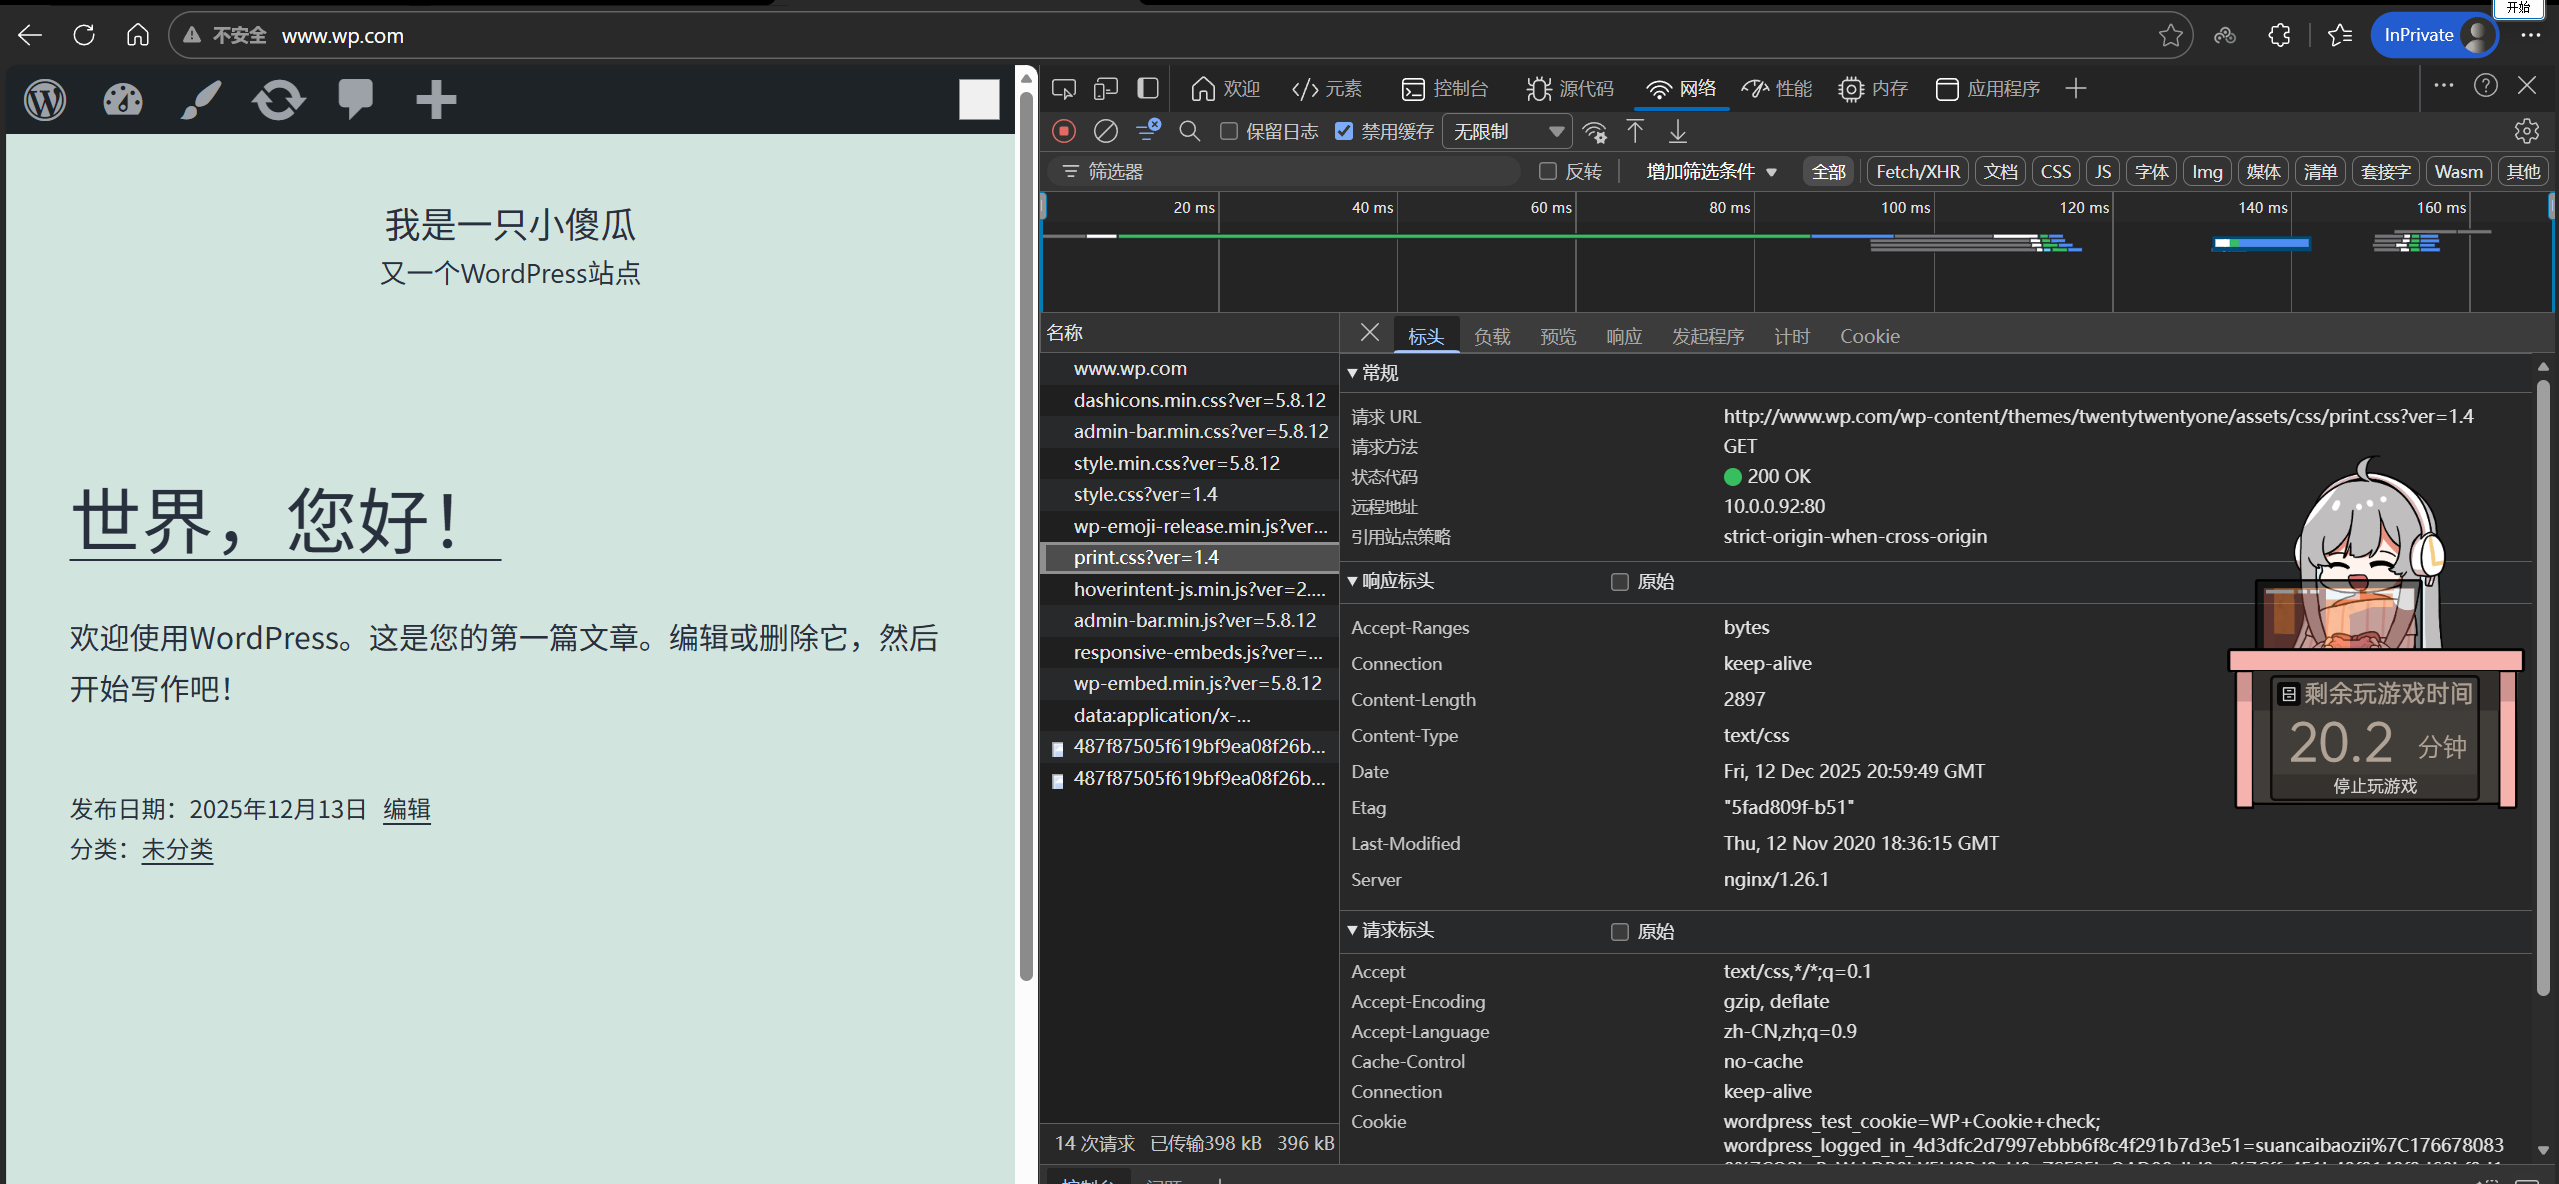Filter requests by the CSS type button
This screenshot has height=1184, width=2559.
[x=2055, y=171]
